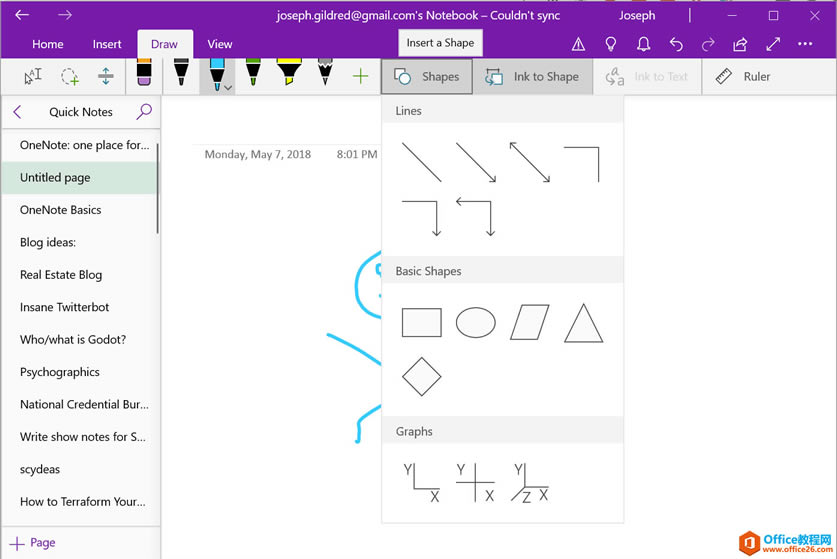The height and width of the screenshot is (559, 837).
Task: Open the scydeas page
Action: tap(80, 470)
